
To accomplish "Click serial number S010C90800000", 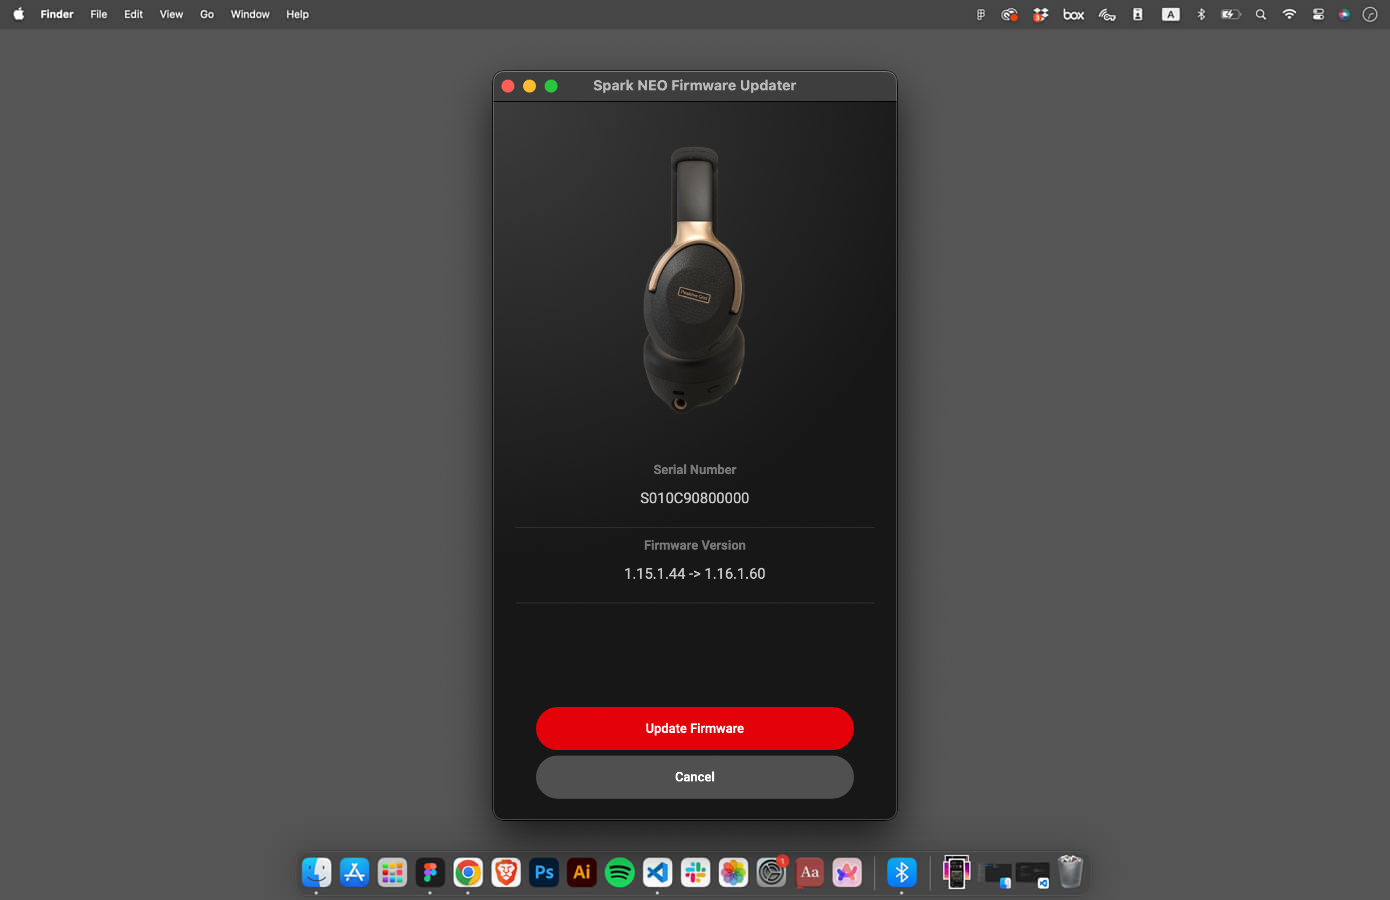I will pos(694,498).
